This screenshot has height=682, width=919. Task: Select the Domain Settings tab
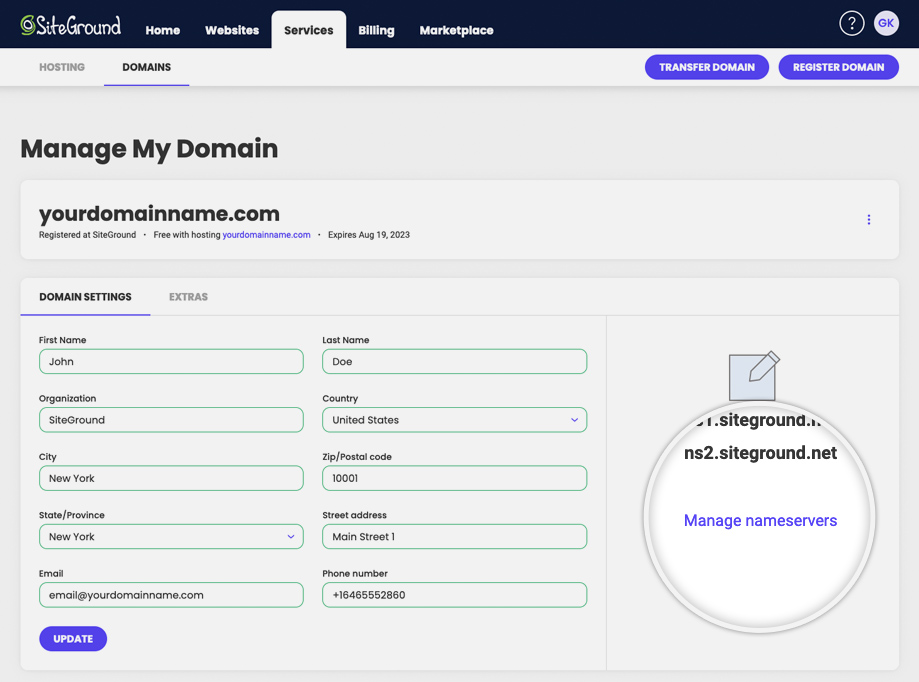point(86,297)
